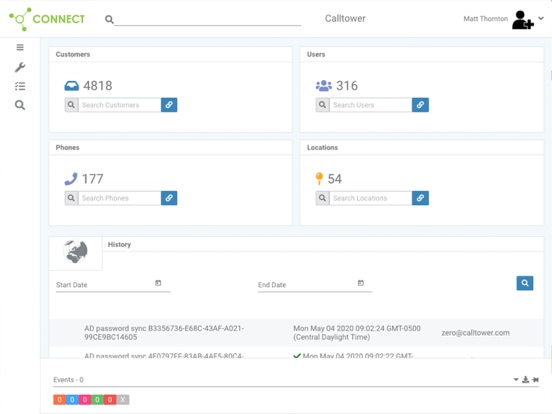Expand the user account dropdown chevron

point(541,18)
